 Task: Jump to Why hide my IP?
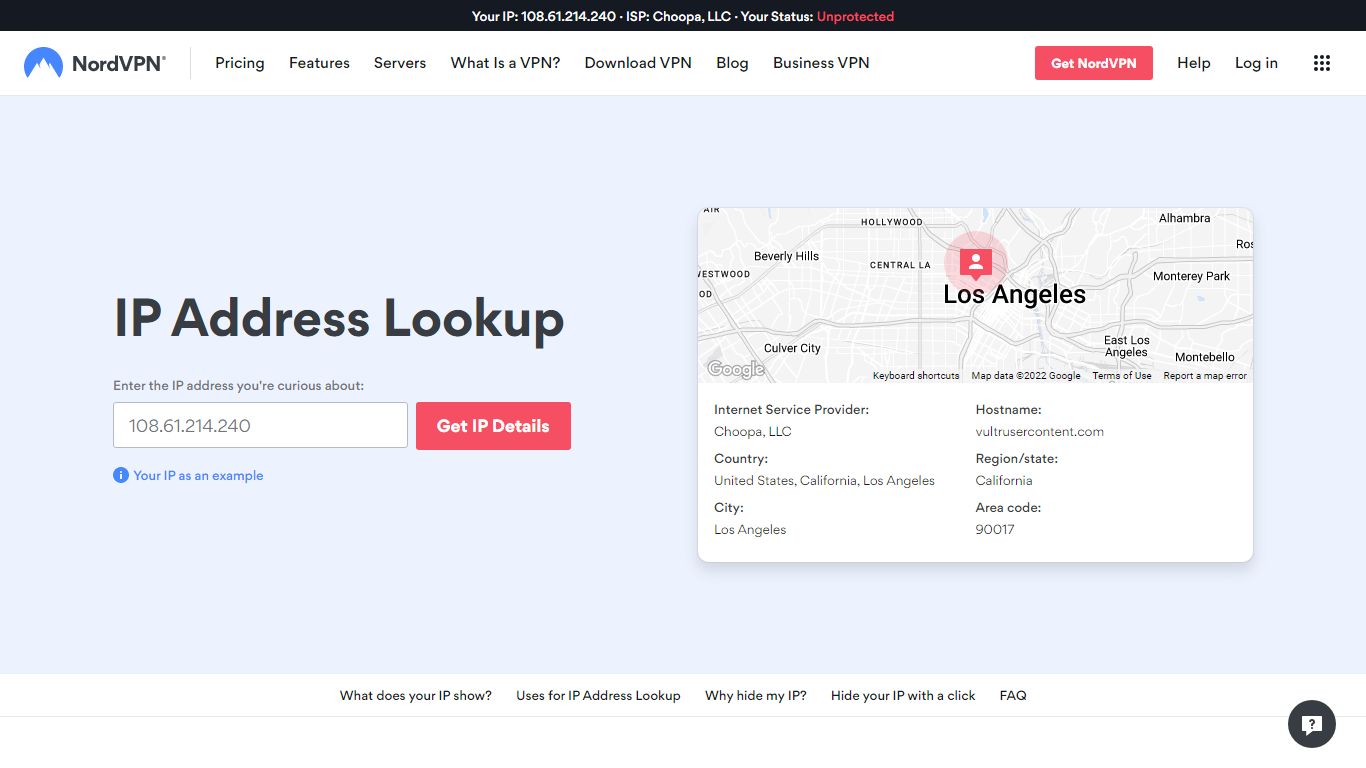point(756,695)
